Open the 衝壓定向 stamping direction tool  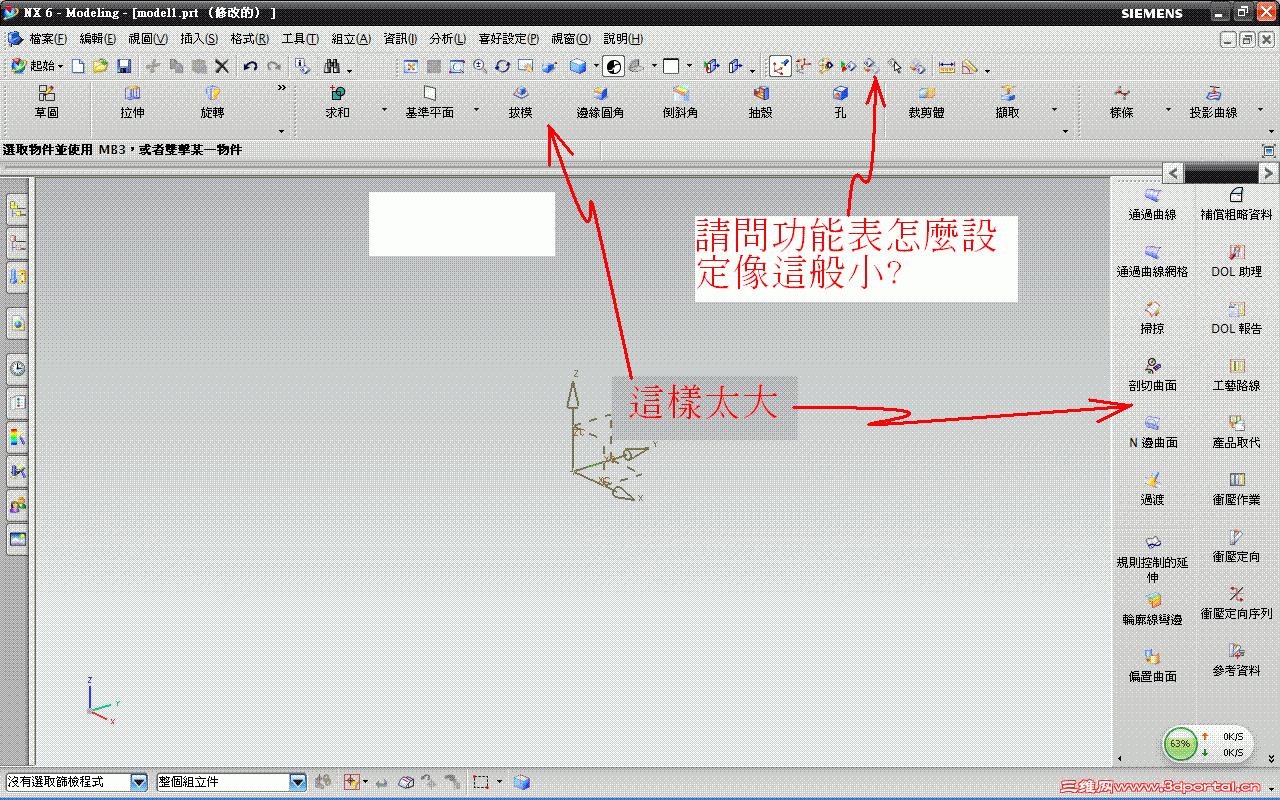1236,546
